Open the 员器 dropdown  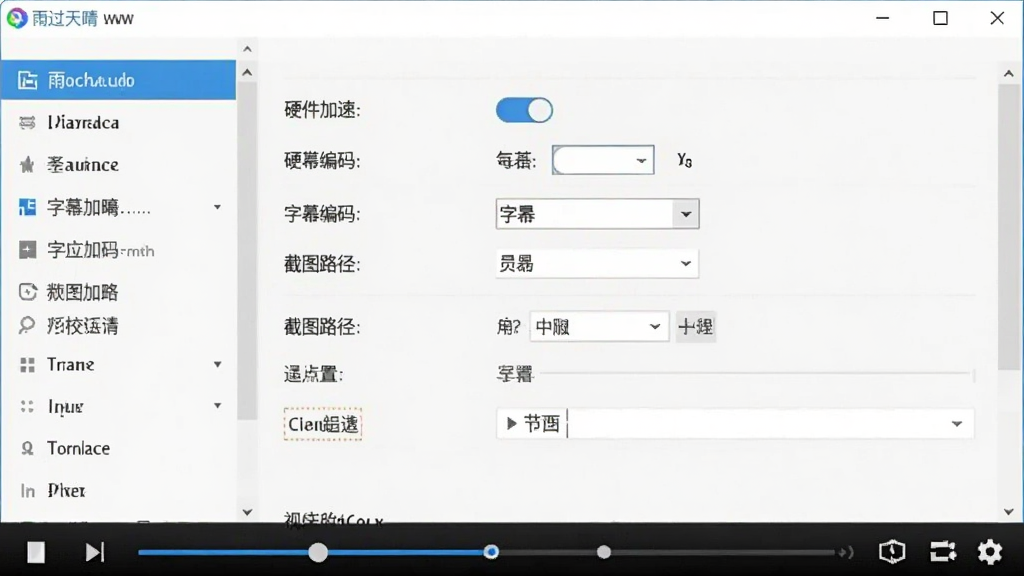(597, 264)
